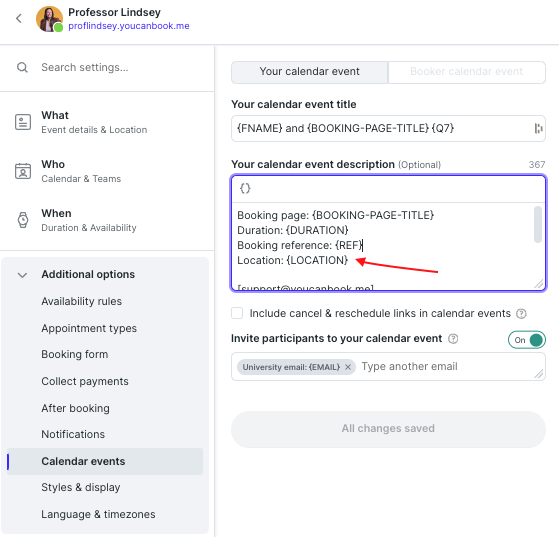
Task: Switch to the Booker calendar event tab
Action: pyautogui.click(x=467, y=71)
